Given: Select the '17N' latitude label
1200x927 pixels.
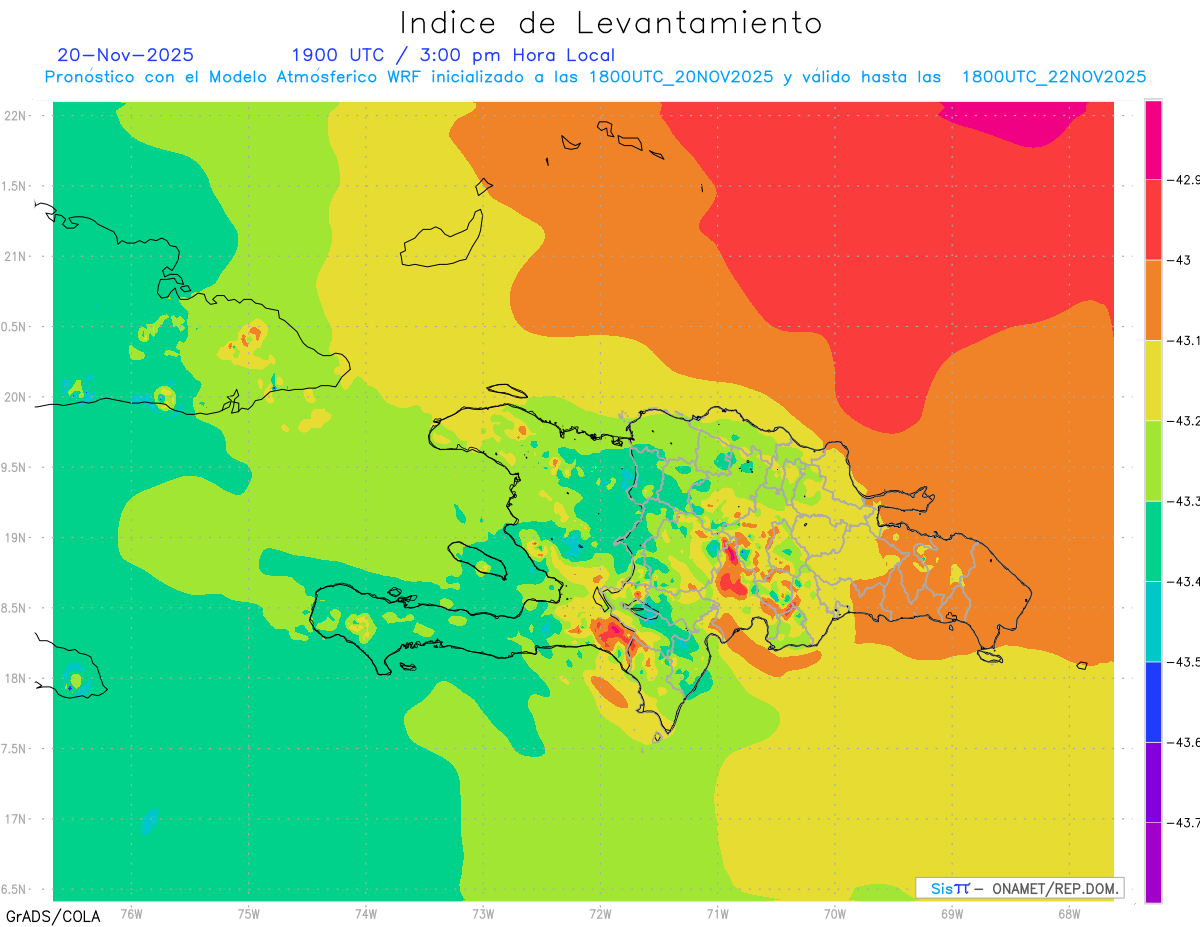Looking at the screenshot, I should pyautogui.click(x=15, y=819).
